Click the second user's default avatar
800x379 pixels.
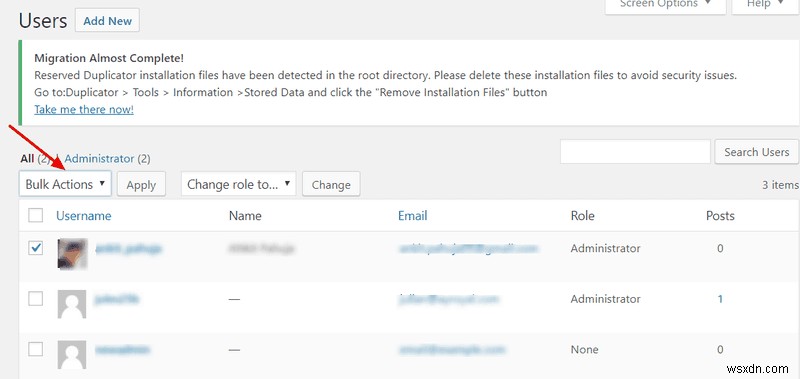tap(72, 304)
